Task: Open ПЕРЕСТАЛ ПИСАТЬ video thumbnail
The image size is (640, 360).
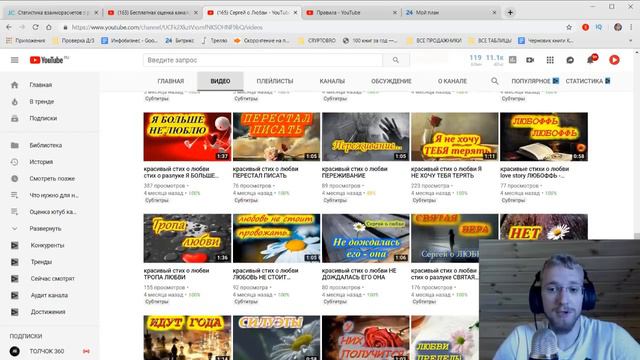Action: point(276,137)
